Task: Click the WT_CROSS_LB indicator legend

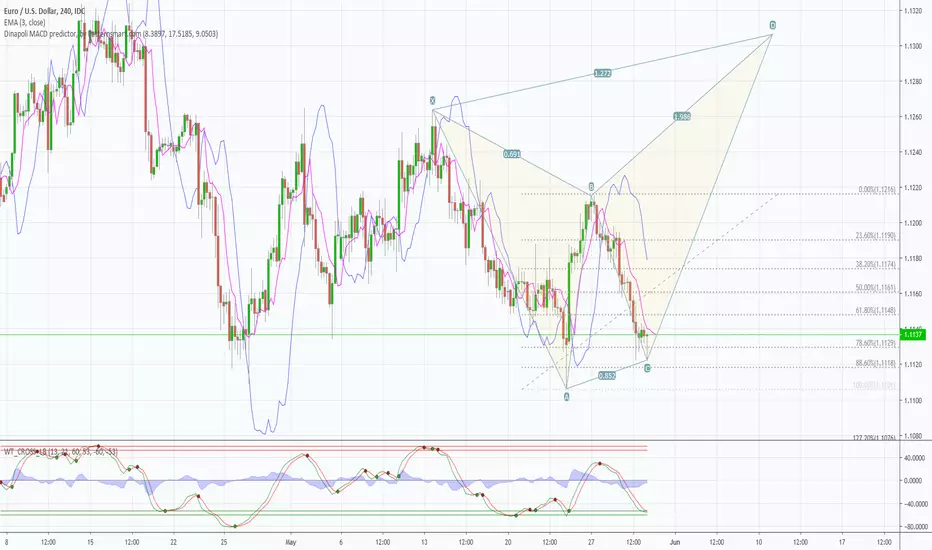Action: pos(61,452)
